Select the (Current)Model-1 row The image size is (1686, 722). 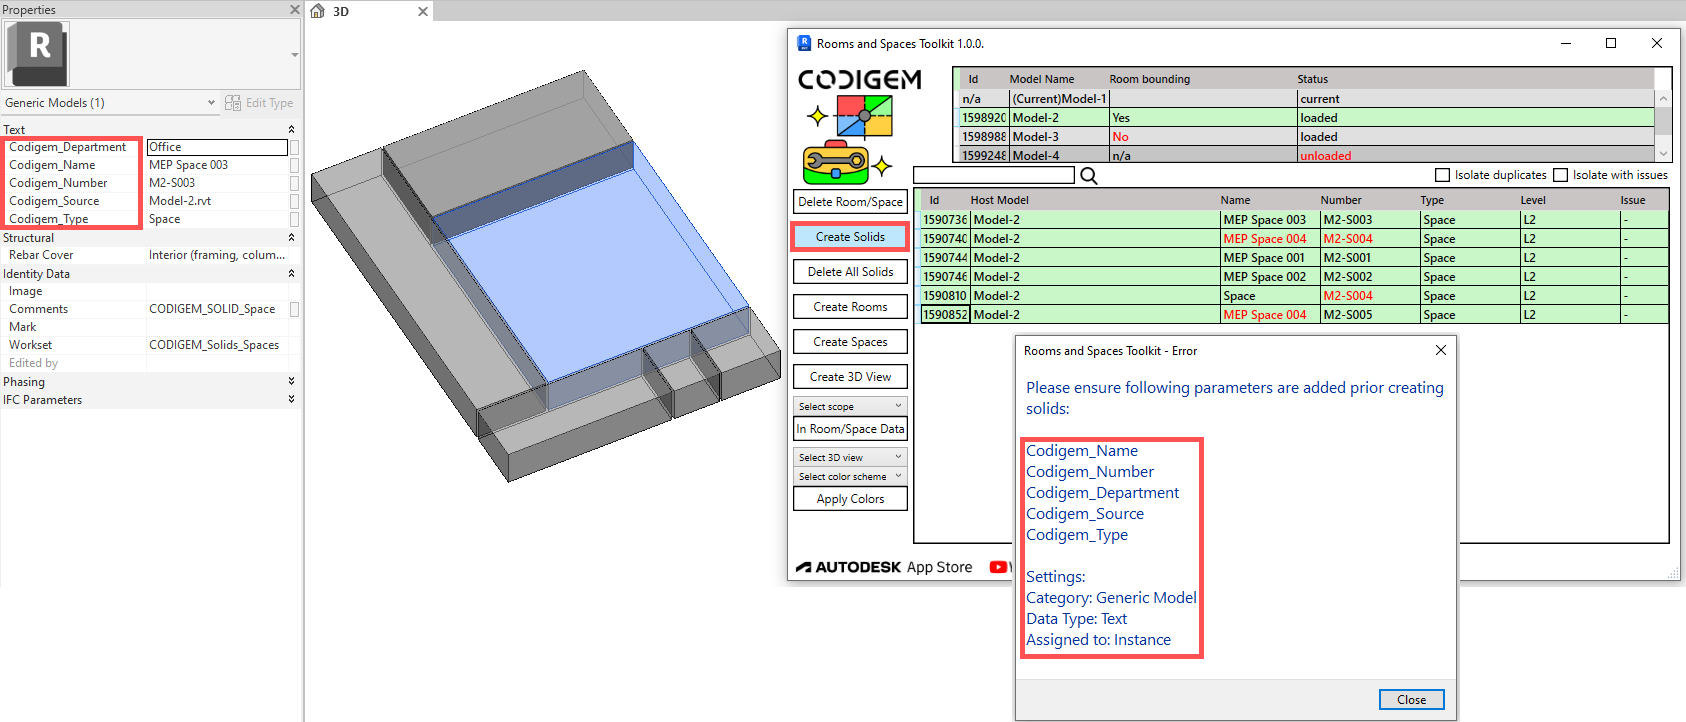(x=1306, y=99)
